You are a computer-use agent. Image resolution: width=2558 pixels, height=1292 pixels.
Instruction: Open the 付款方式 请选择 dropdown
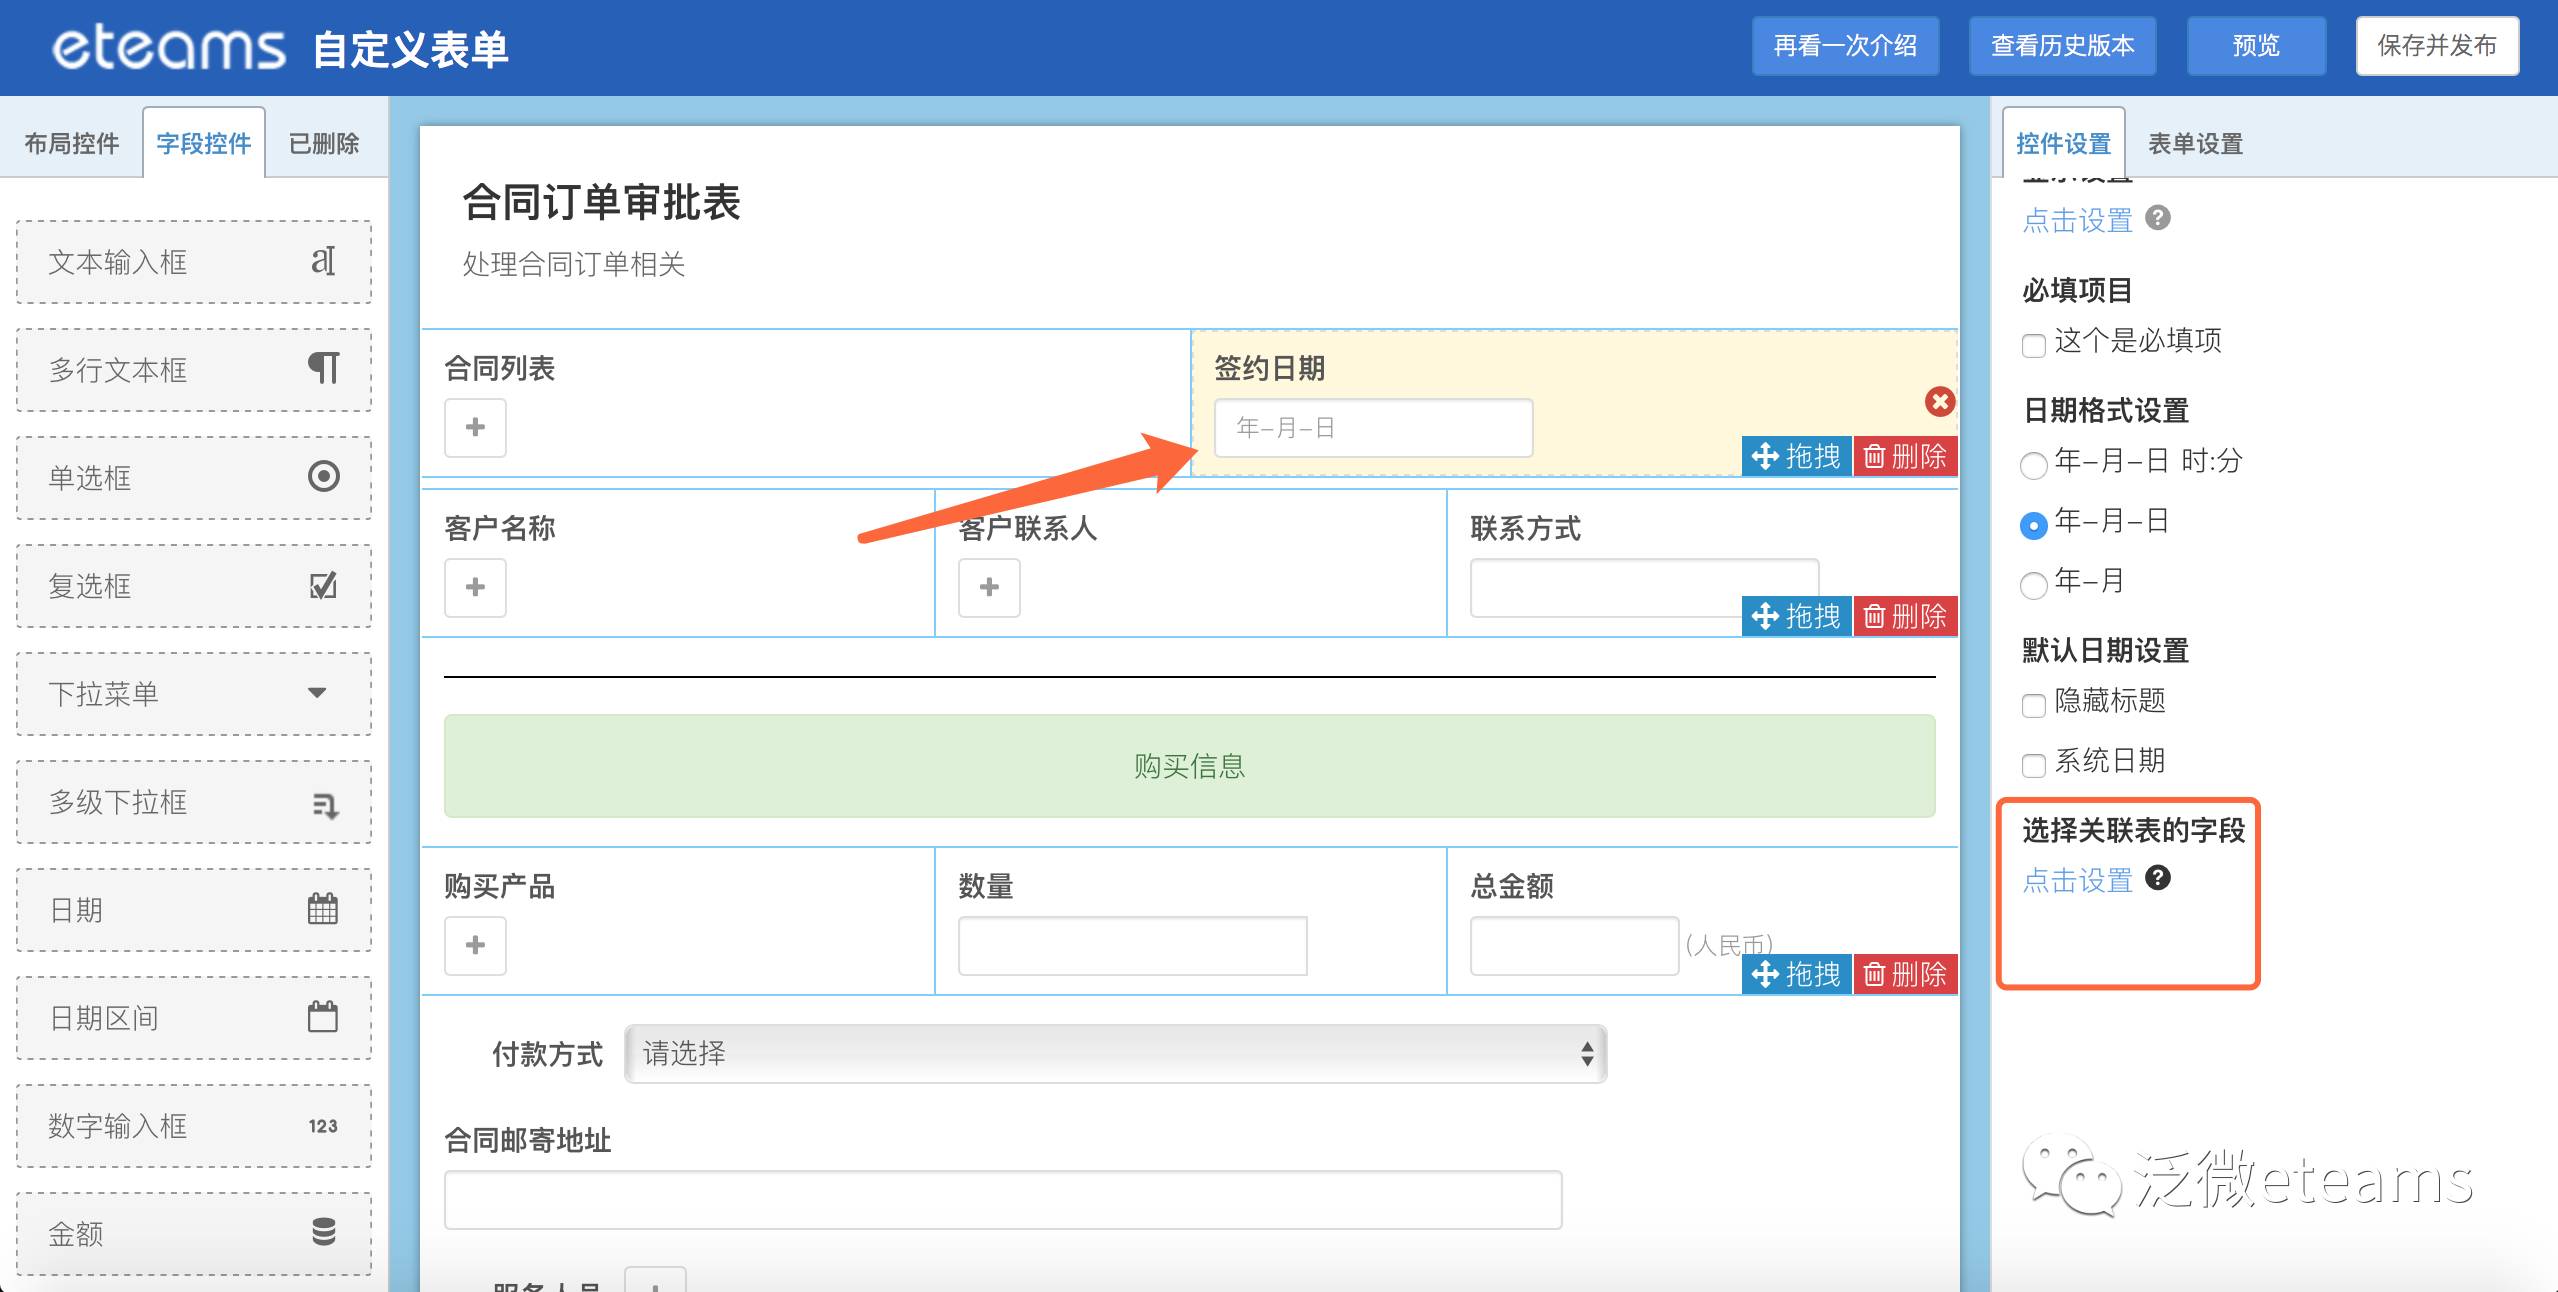coord(1115,1054)
